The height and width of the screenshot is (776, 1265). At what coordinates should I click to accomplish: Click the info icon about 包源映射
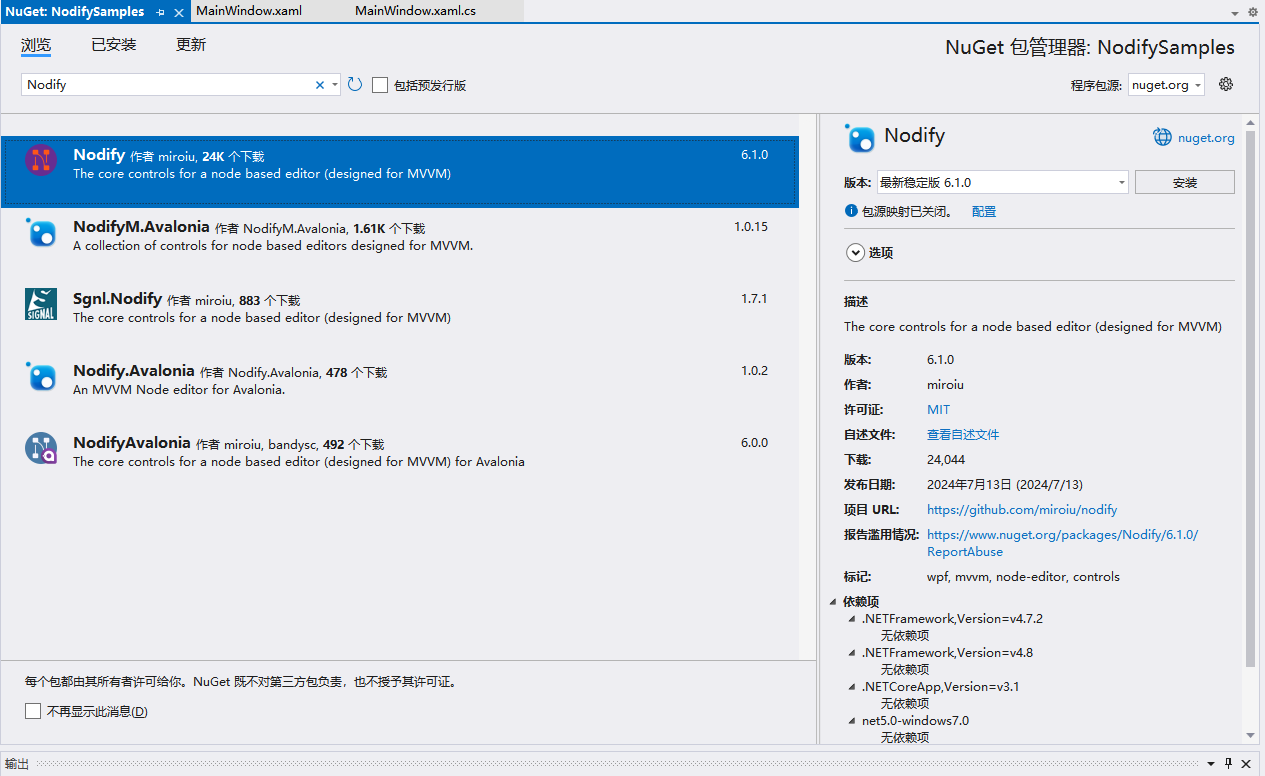[x=851, y=211]
